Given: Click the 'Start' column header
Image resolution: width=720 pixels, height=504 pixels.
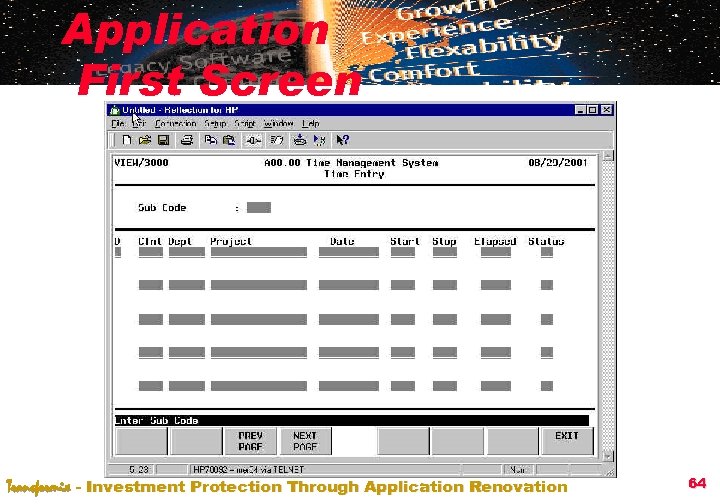Looking at the screenshot, I should (405, 241).
